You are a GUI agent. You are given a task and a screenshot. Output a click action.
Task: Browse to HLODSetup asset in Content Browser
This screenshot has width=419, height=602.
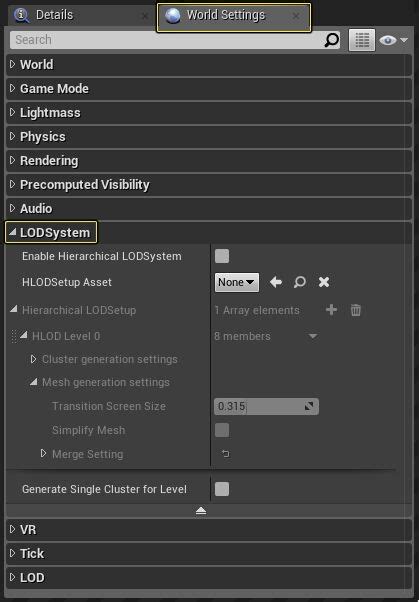[300, 282]
